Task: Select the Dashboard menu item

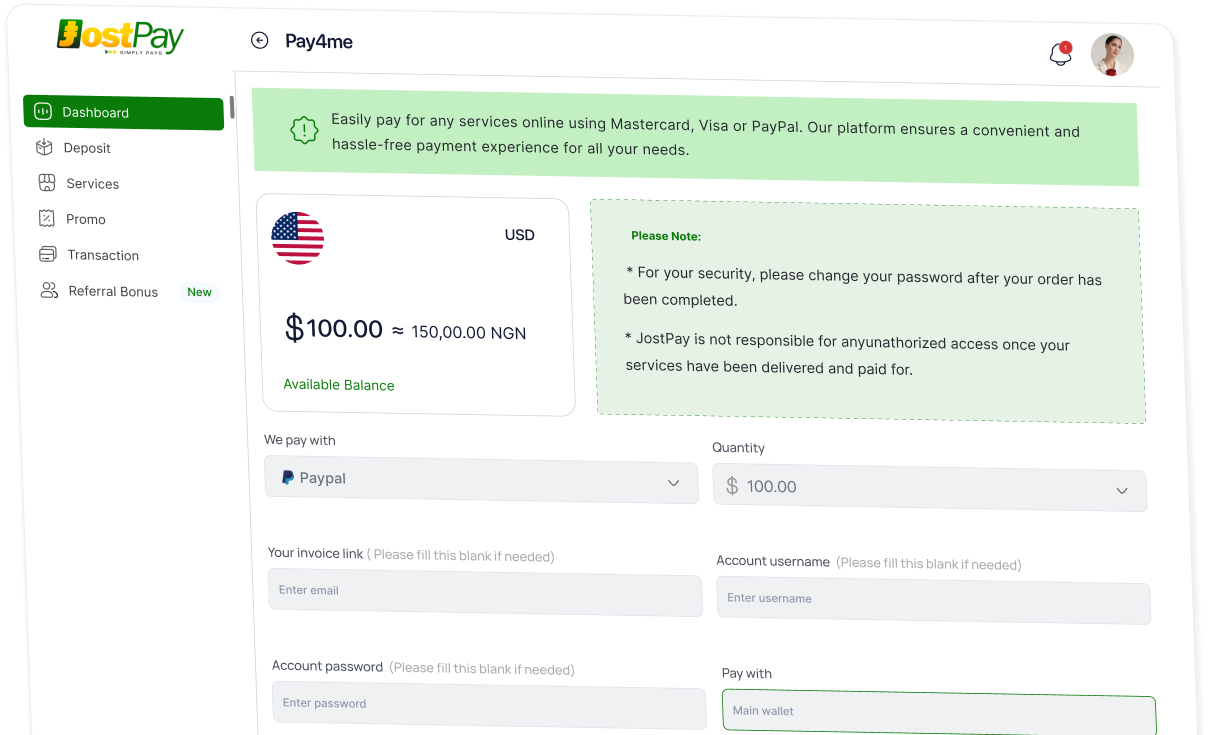Action: click(x=124, y=113)
